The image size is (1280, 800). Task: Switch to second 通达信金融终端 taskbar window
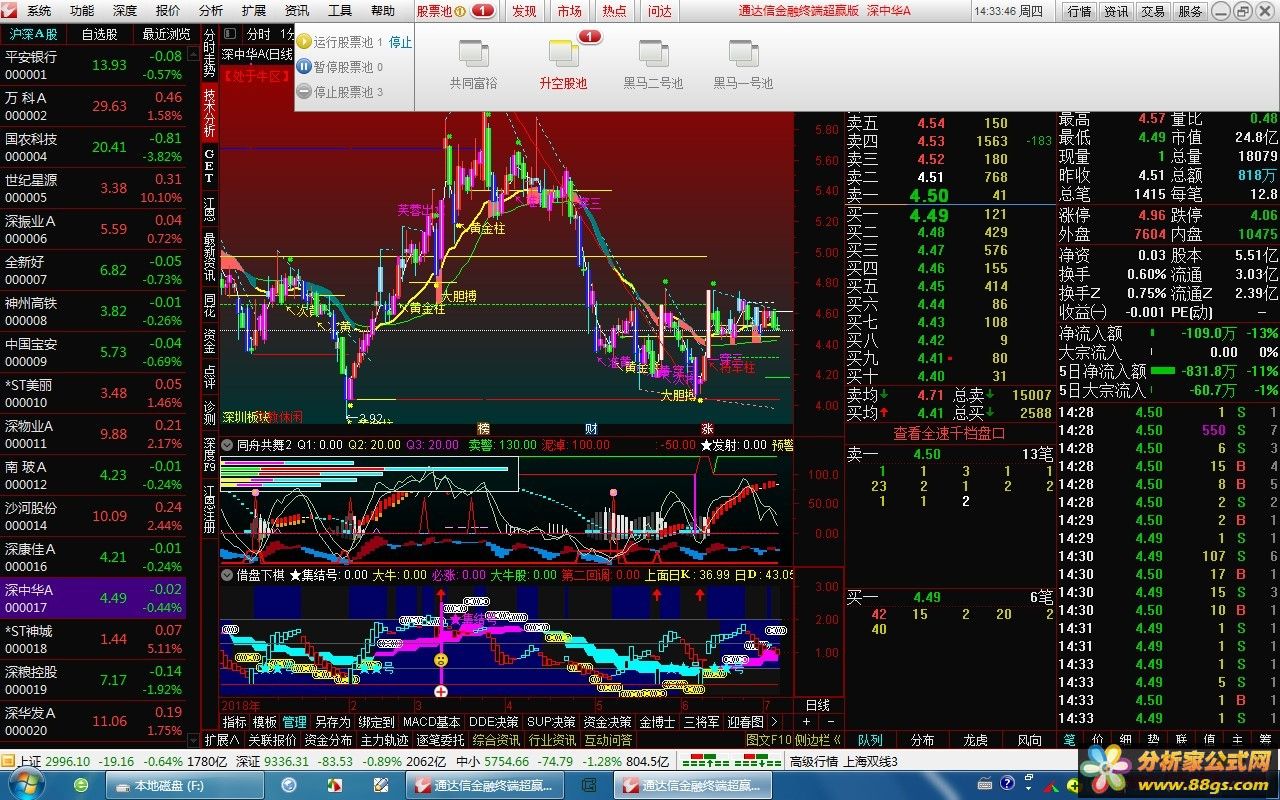coord(694,786)
